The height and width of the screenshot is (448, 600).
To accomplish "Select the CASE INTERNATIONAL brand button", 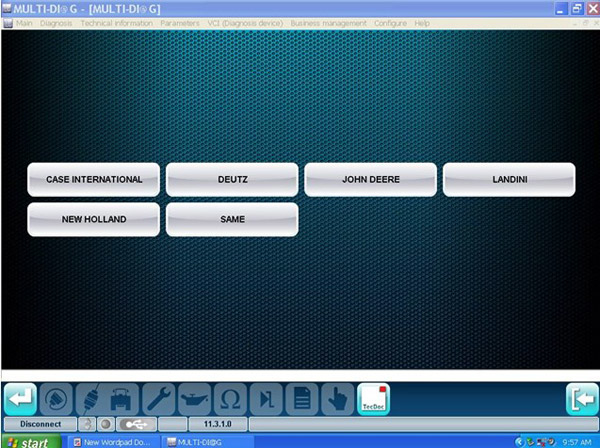I will [x=94, y=180].
